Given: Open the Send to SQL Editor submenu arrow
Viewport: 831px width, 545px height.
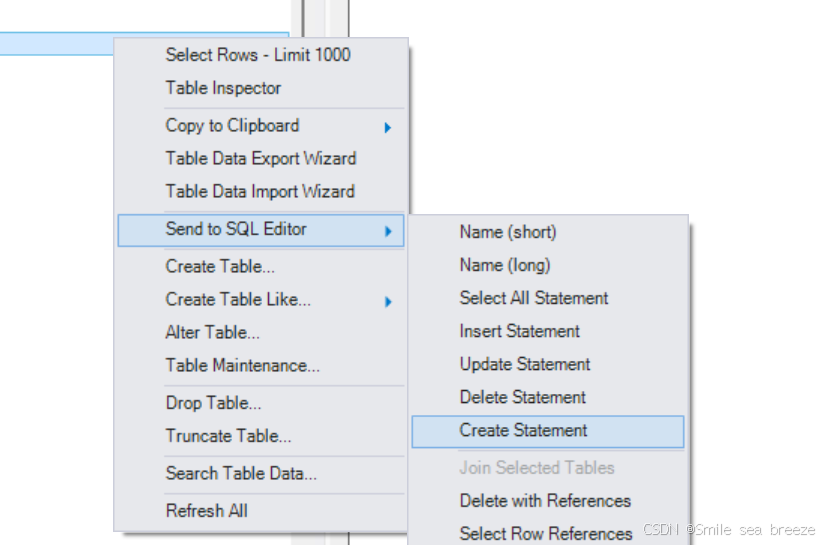Looking at the screenshot, I should pyautogui.click(x=388, y=231).
